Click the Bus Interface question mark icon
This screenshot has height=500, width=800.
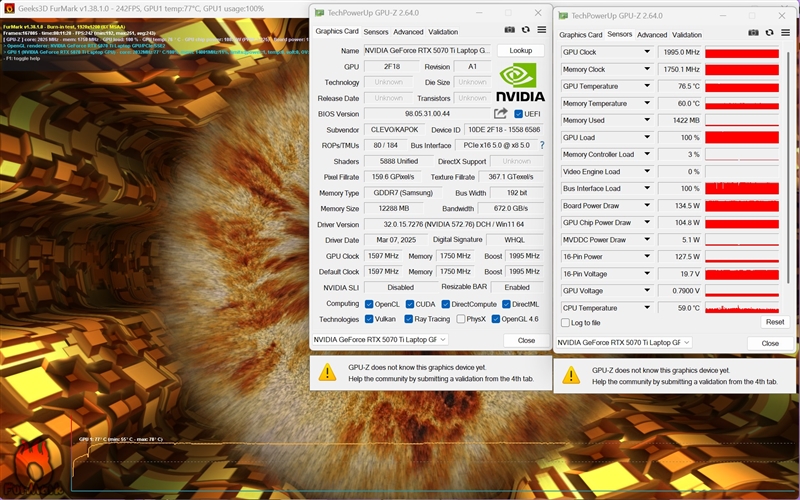542,145
